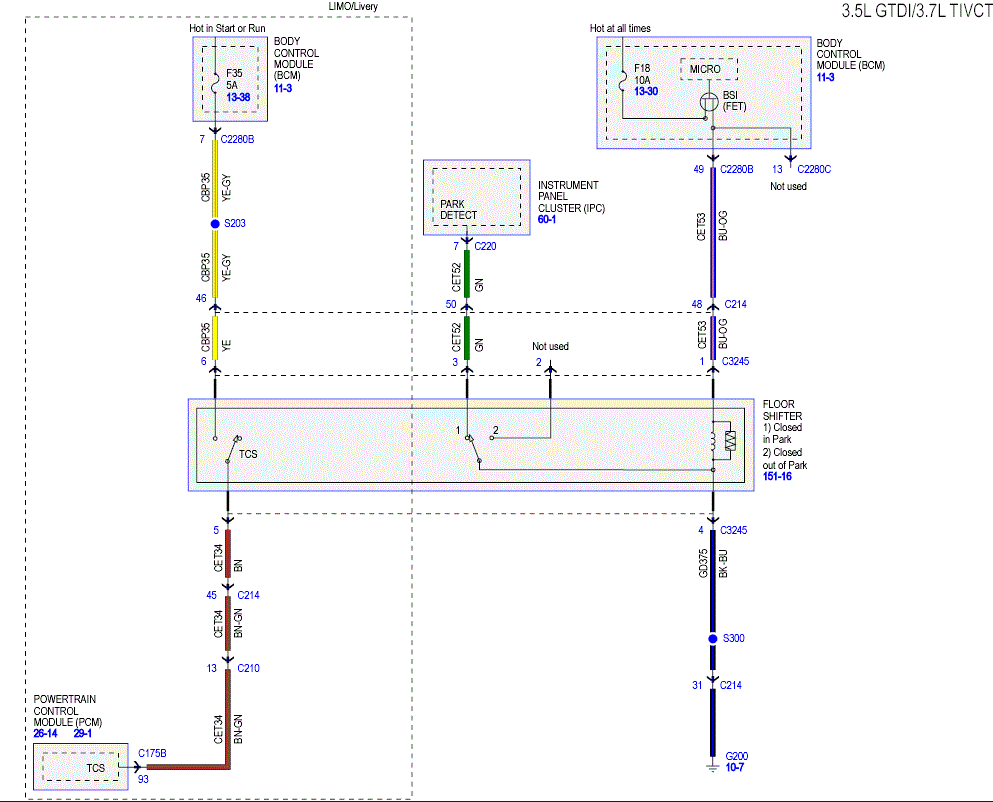Viewport: 993px width, 802px height.
Task: Click the 10-7 ground G200 link
Action: click(x=735, y=768)
